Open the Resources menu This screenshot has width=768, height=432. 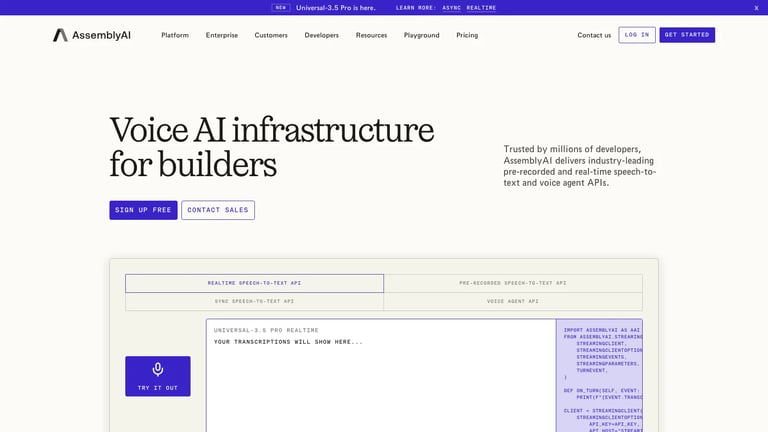click(371, 35)
